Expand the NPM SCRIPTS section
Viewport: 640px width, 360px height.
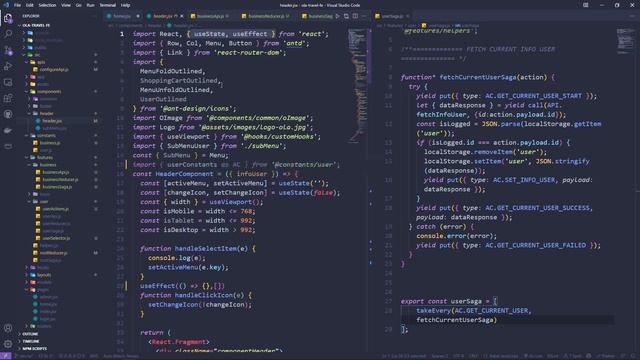[34, 349]
